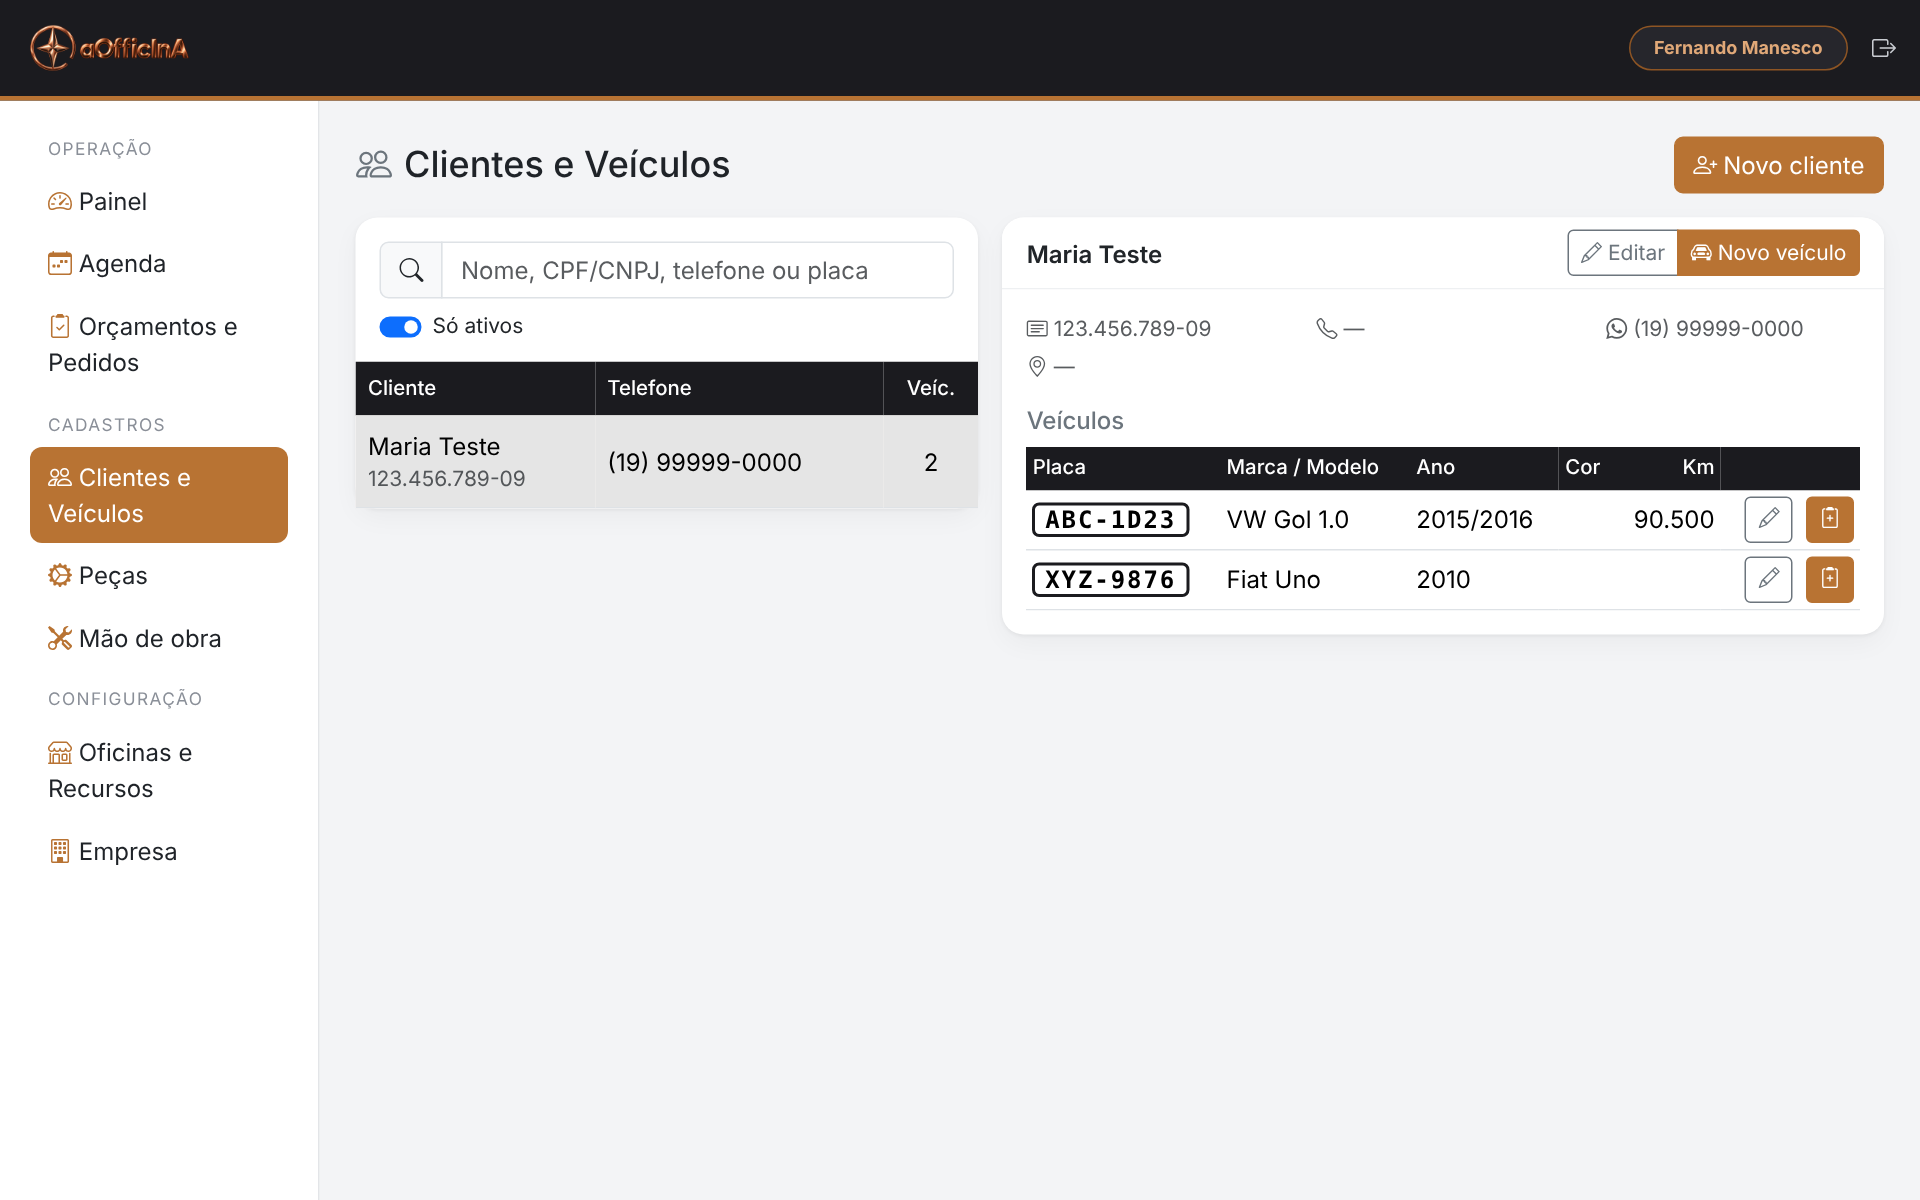Click the location pin icon
Viewport: 1920px width, 1200px height.
(1037, 367)
